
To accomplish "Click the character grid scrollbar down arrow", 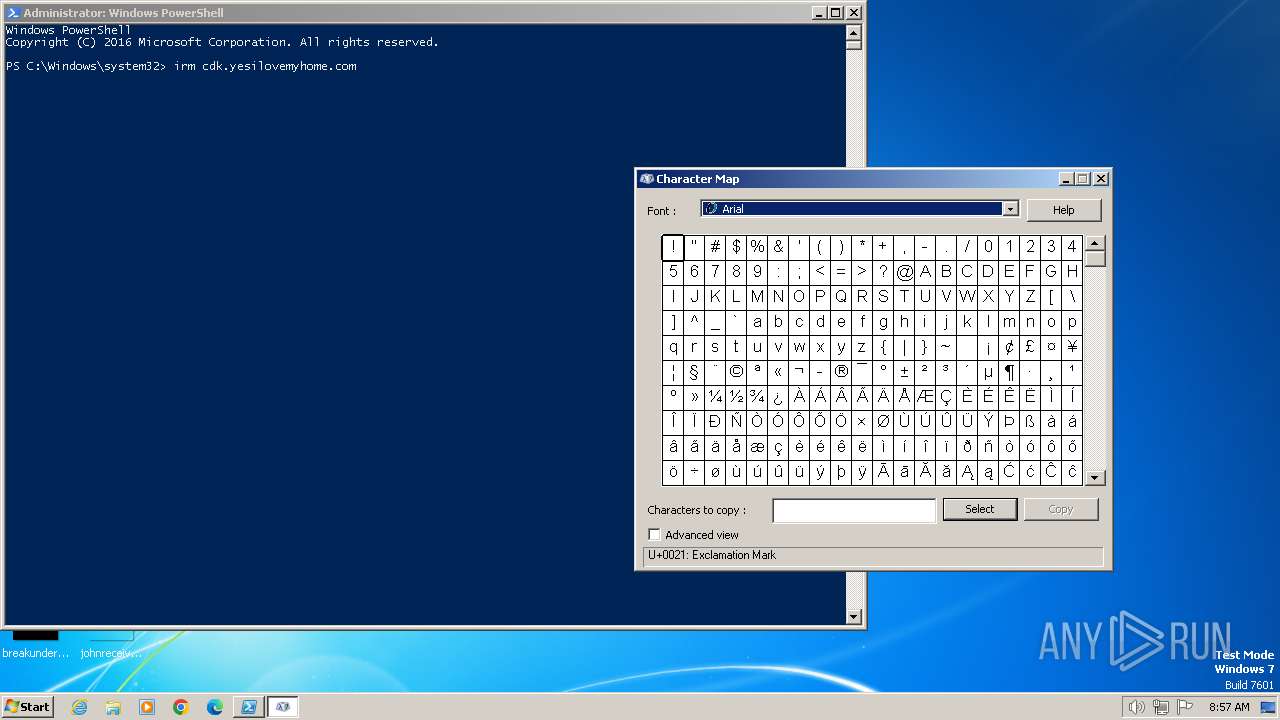I will pyautogui.click(x=1095, y=478).
